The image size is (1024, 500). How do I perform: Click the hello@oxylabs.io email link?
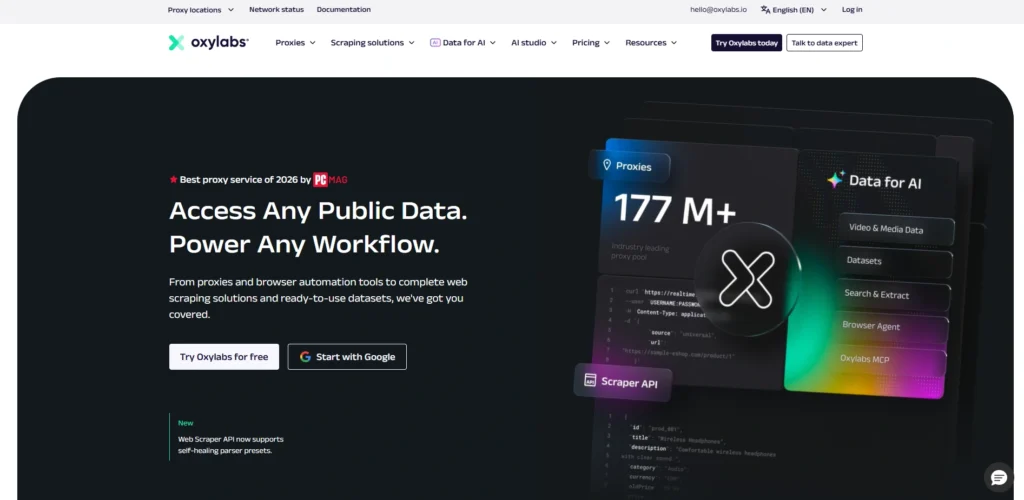click(718, 10)
